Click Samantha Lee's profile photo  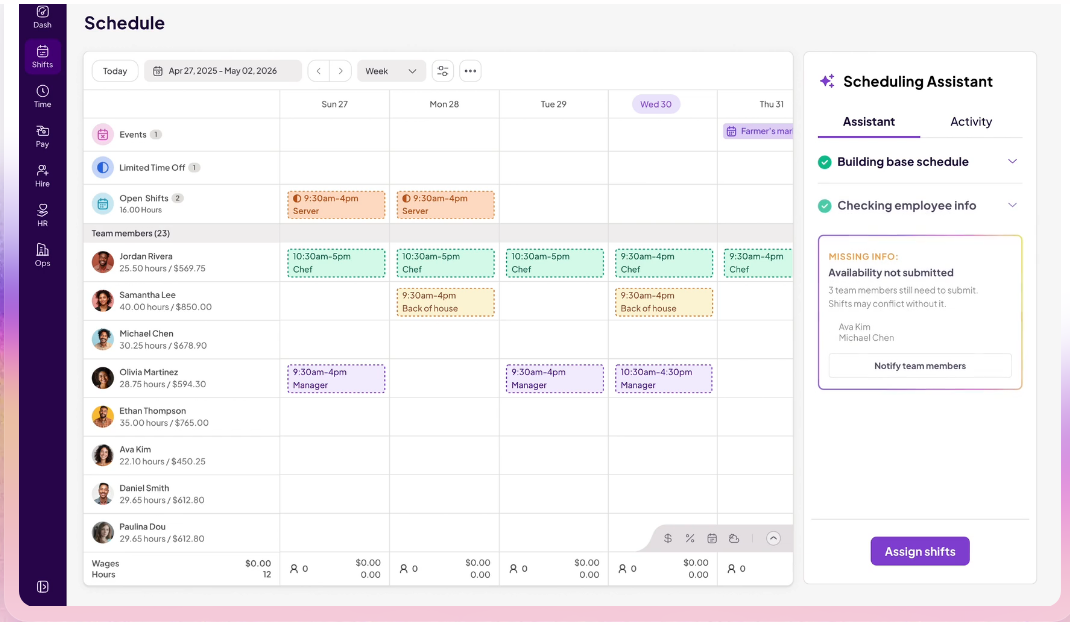102,301
